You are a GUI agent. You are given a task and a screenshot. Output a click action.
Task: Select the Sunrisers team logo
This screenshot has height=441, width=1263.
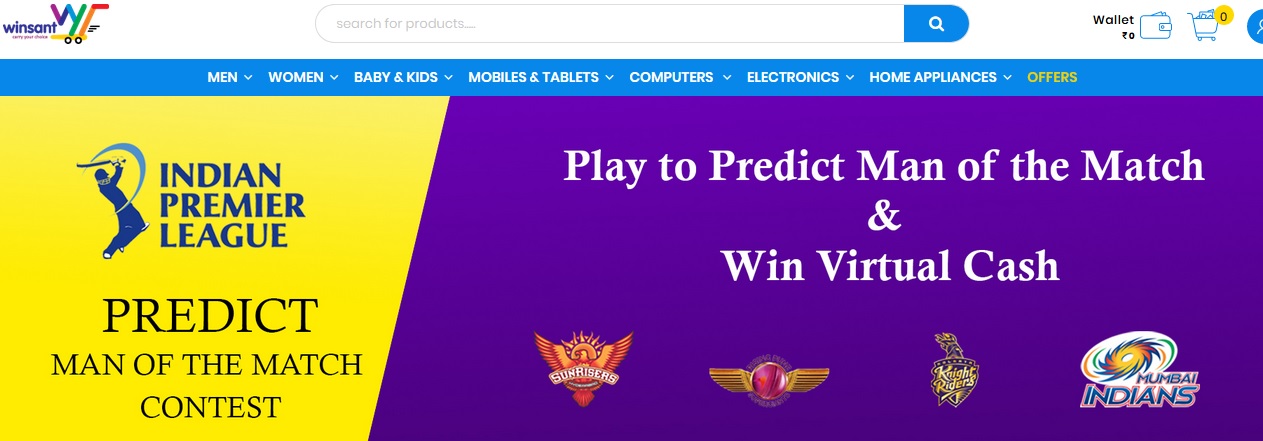(583, 367)
